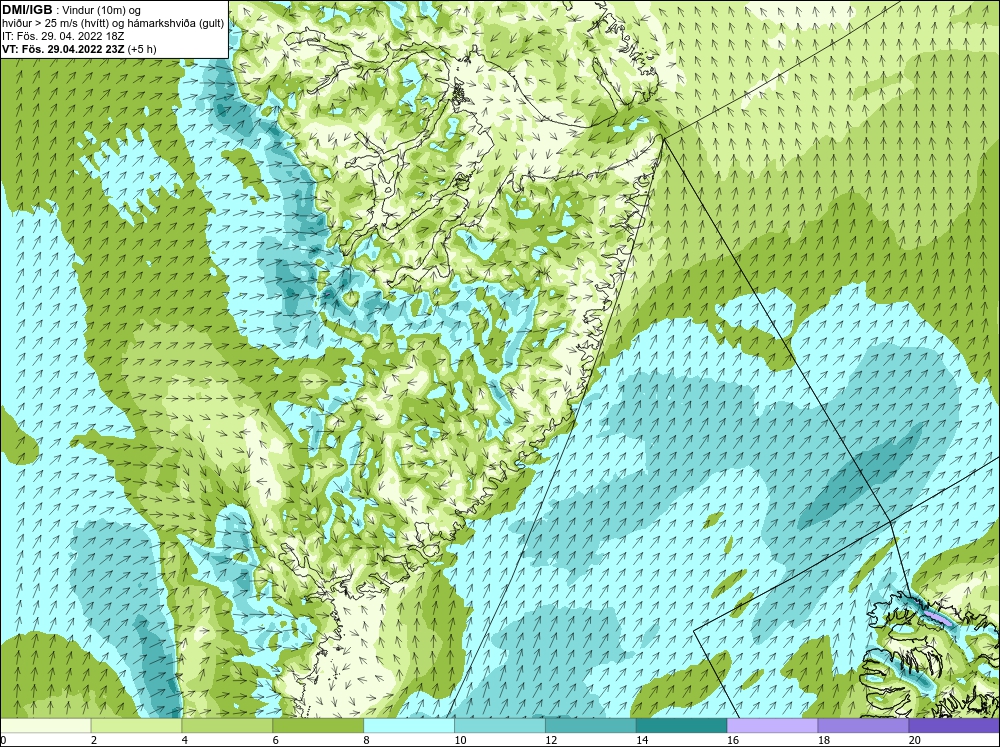Click the legend tick label '8'
Image resolution: width=1000 pixels, height=747 pixels.
367,740
